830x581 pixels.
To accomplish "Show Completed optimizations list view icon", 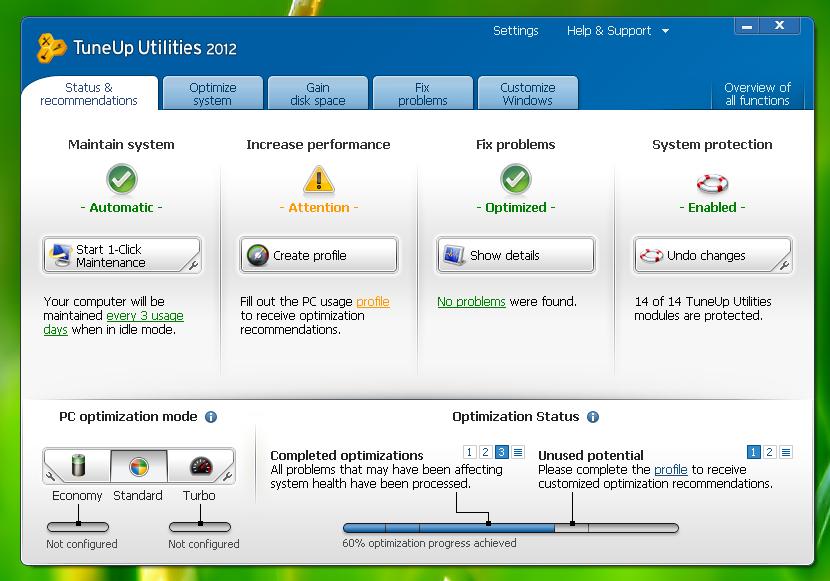I will coord(518,452).
